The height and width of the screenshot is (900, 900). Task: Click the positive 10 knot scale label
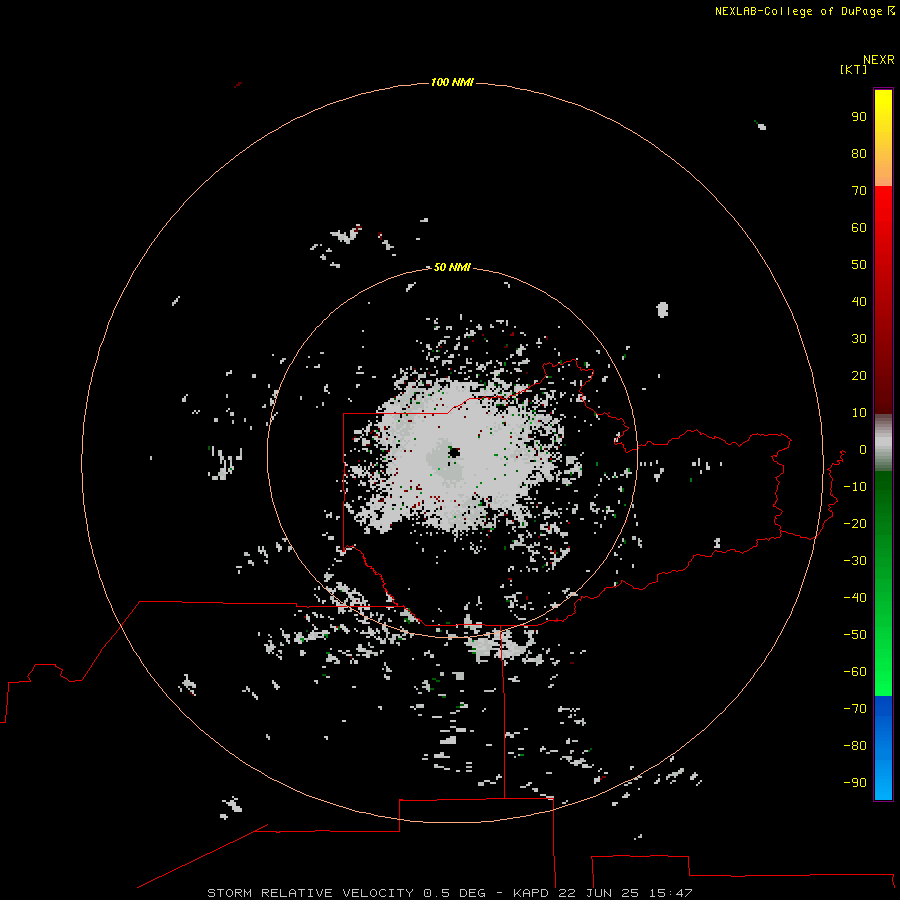[x=859, y=413]
